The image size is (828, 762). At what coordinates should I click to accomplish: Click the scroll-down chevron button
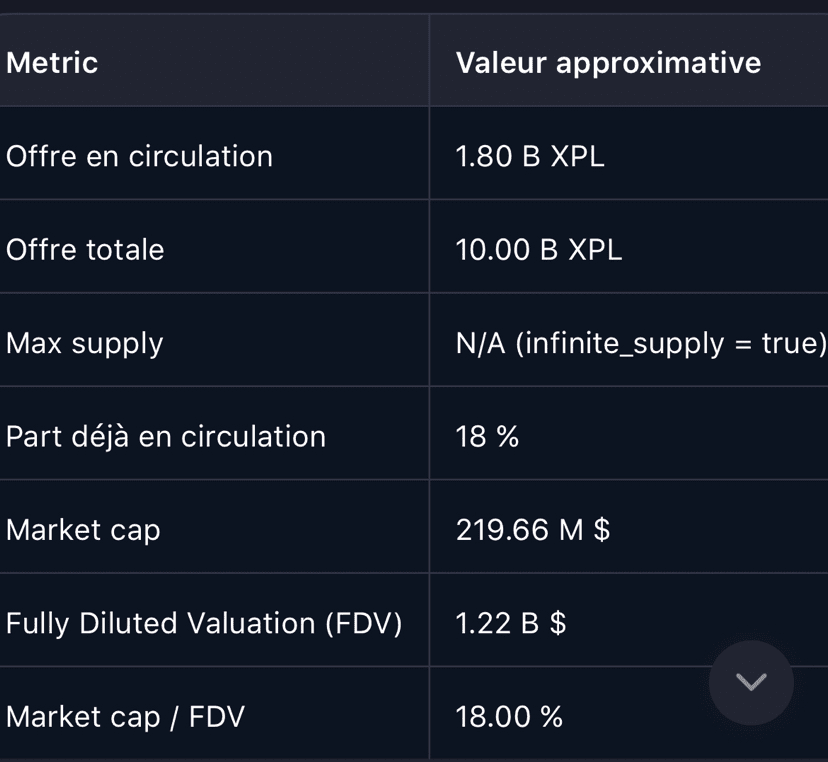(751, 682)
